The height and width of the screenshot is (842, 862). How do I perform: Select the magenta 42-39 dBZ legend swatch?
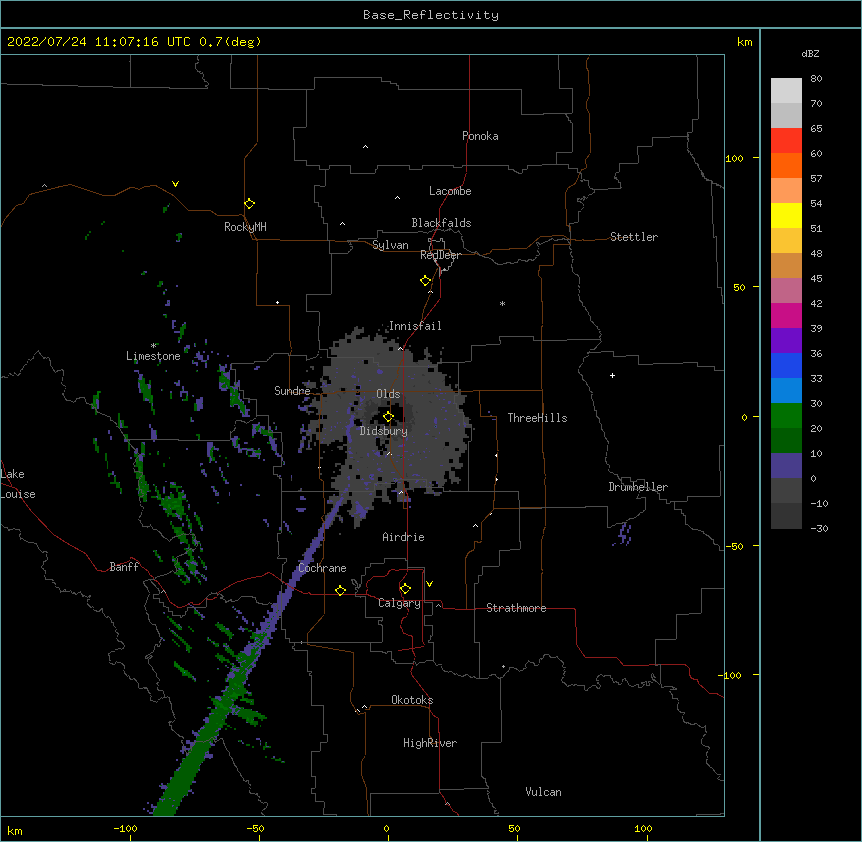(x=786, y=315)
